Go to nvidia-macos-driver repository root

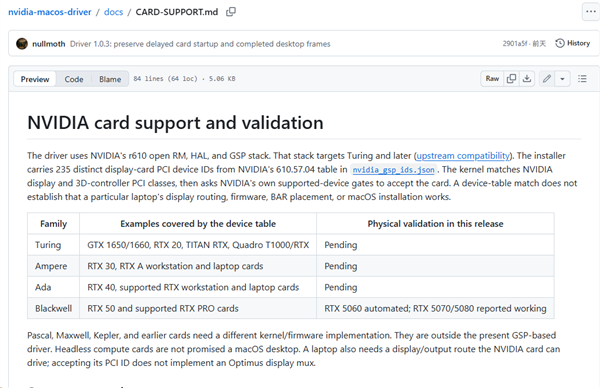[x=50, y=12]
